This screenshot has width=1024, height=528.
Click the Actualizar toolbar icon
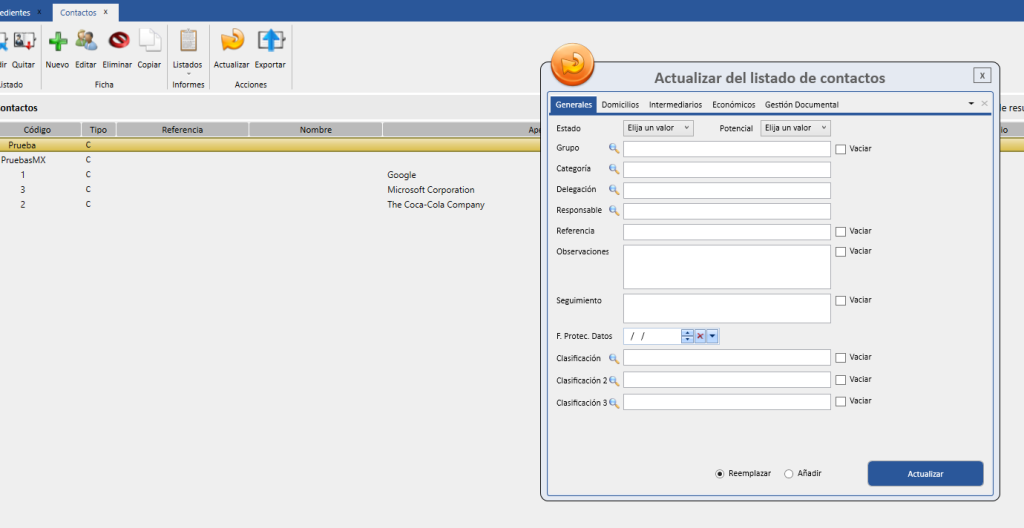point(231,41)
